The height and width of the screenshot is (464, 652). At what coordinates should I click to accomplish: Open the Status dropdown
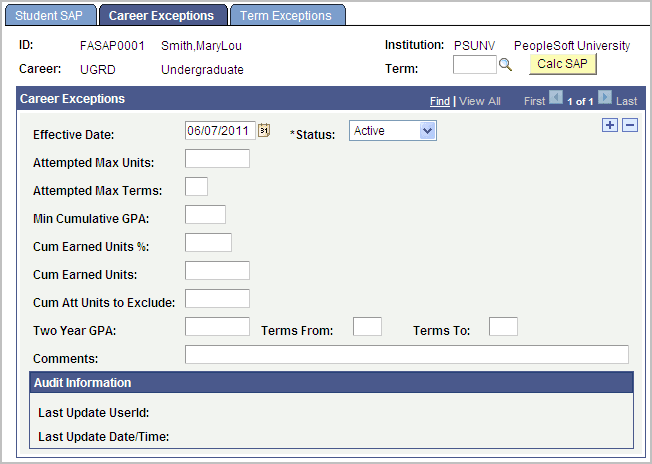pos(393,131)
